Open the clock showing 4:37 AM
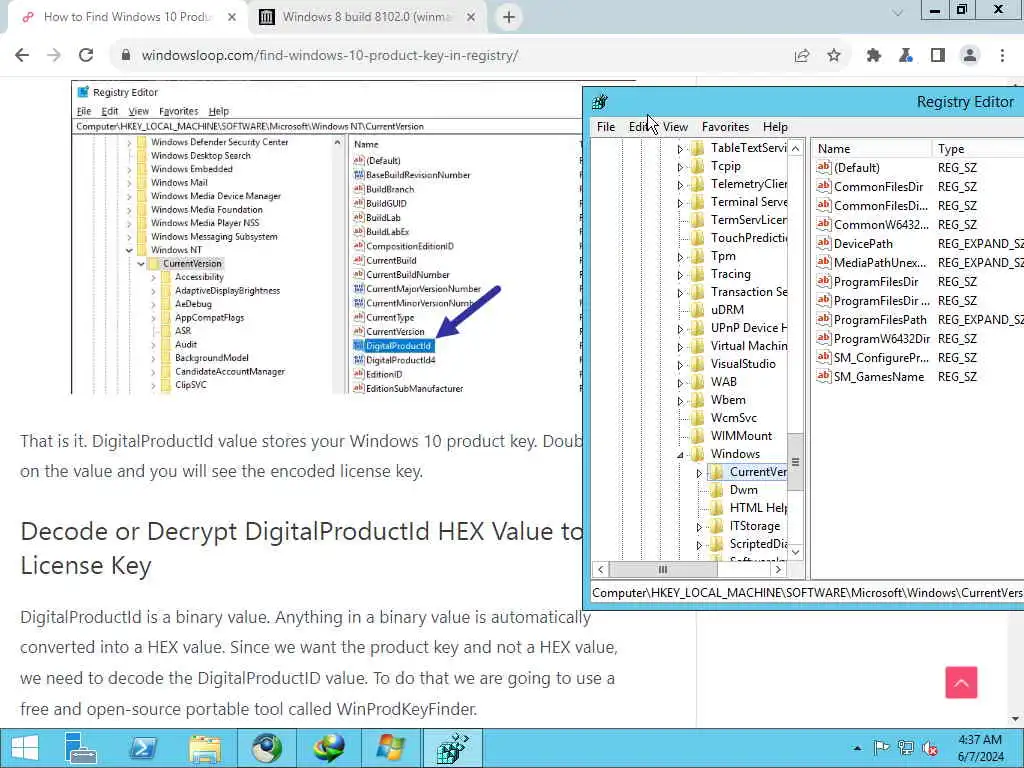The image size is (1024, 768). pos(980,748)
